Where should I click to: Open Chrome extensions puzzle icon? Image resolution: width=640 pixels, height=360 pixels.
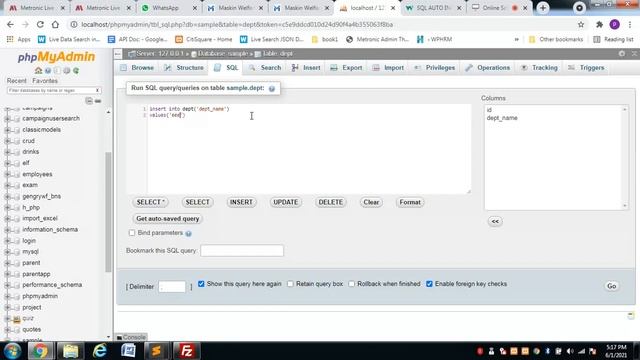tap(599, 24)
